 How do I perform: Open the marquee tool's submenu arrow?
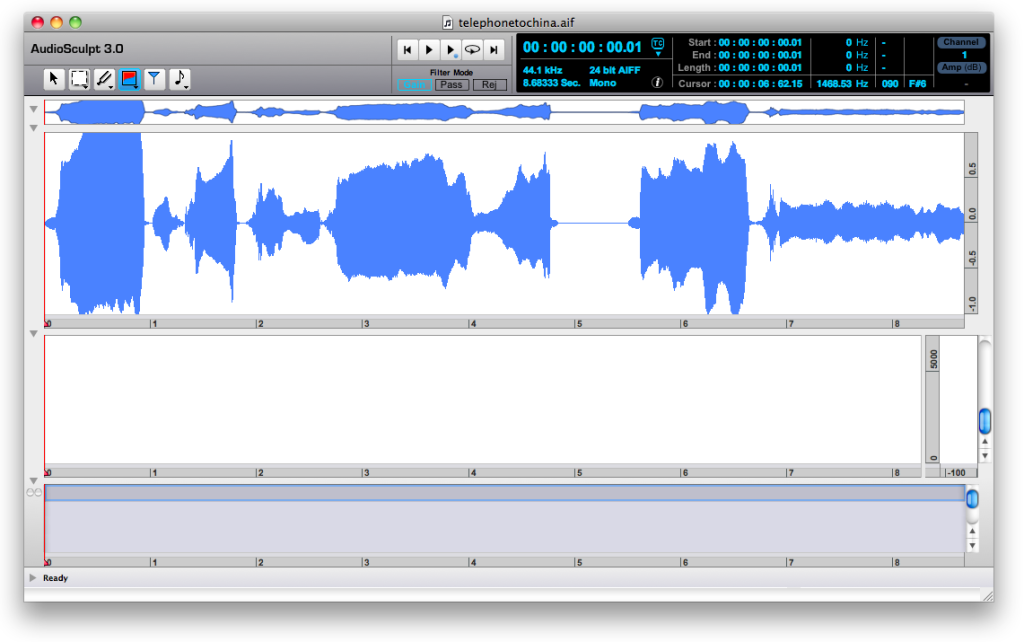click(86, 87)
